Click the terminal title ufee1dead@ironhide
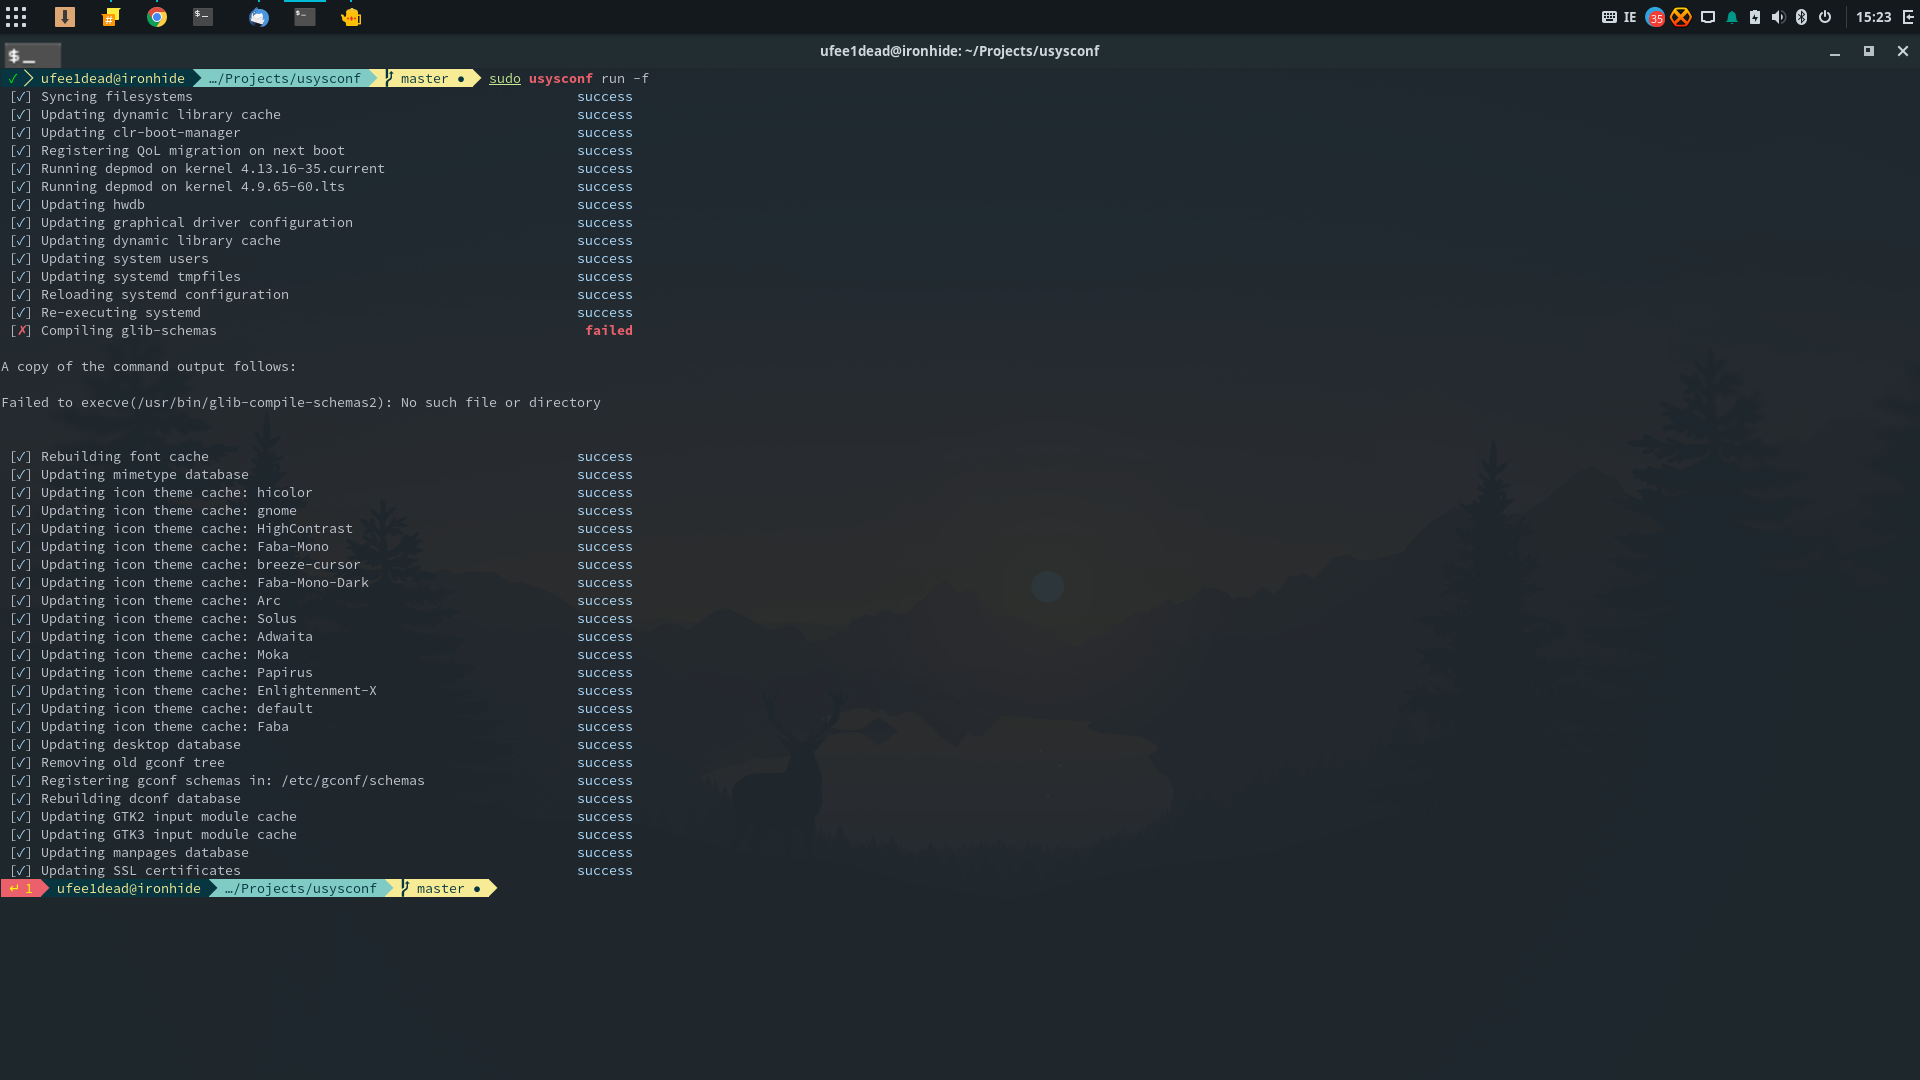The width and height of the screenshot is (1920, 1080). coord(959,51)
